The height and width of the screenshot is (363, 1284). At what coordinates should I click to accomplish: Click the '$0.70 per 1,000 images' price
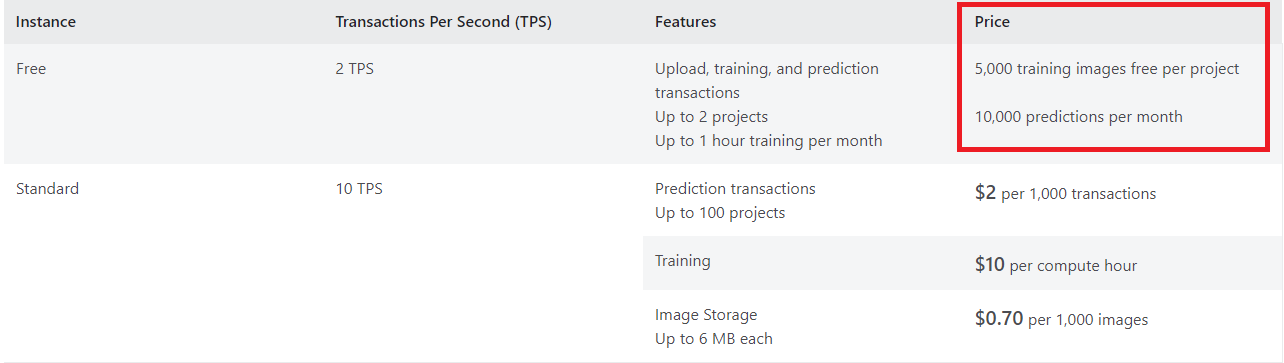pos(1061,319)
